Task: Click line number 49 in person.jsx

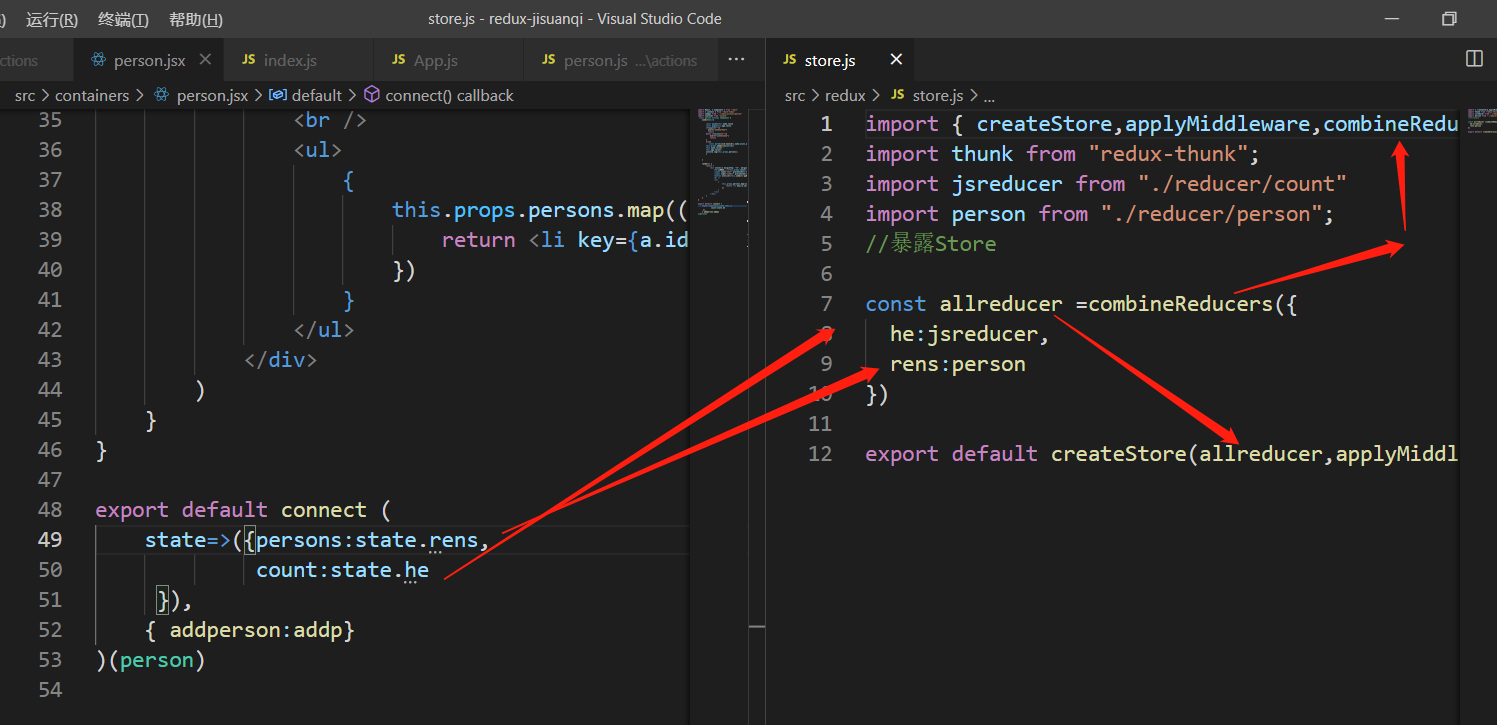Action: [50, 540]
